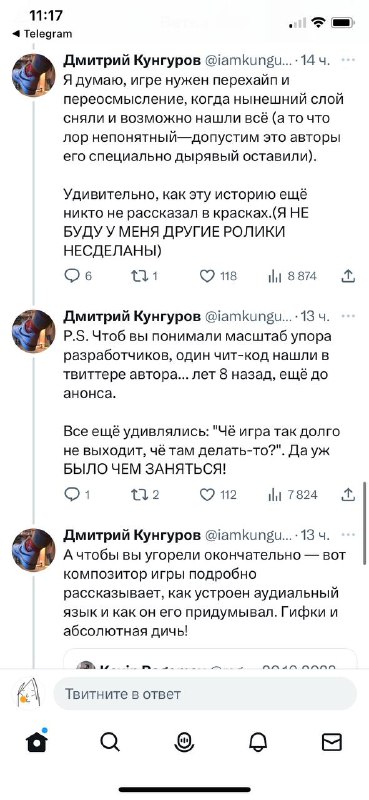Share the second tweet via upload icon

pyautogui.click(x=348, y=494)
